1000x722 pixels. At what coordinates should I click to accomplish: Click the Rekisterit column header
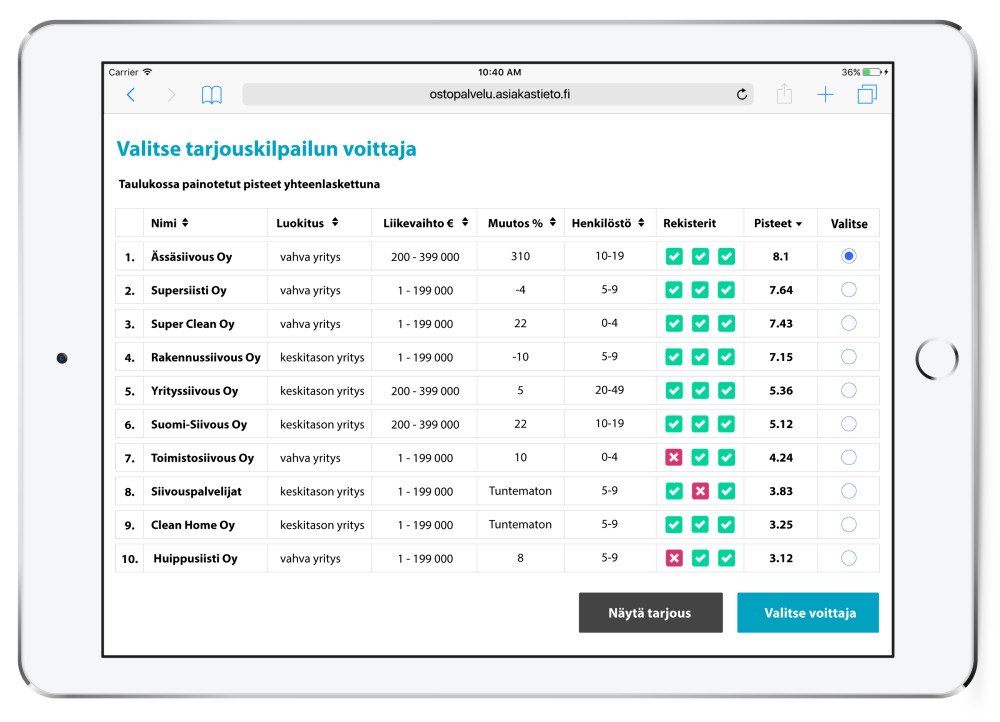click(689, 223)
